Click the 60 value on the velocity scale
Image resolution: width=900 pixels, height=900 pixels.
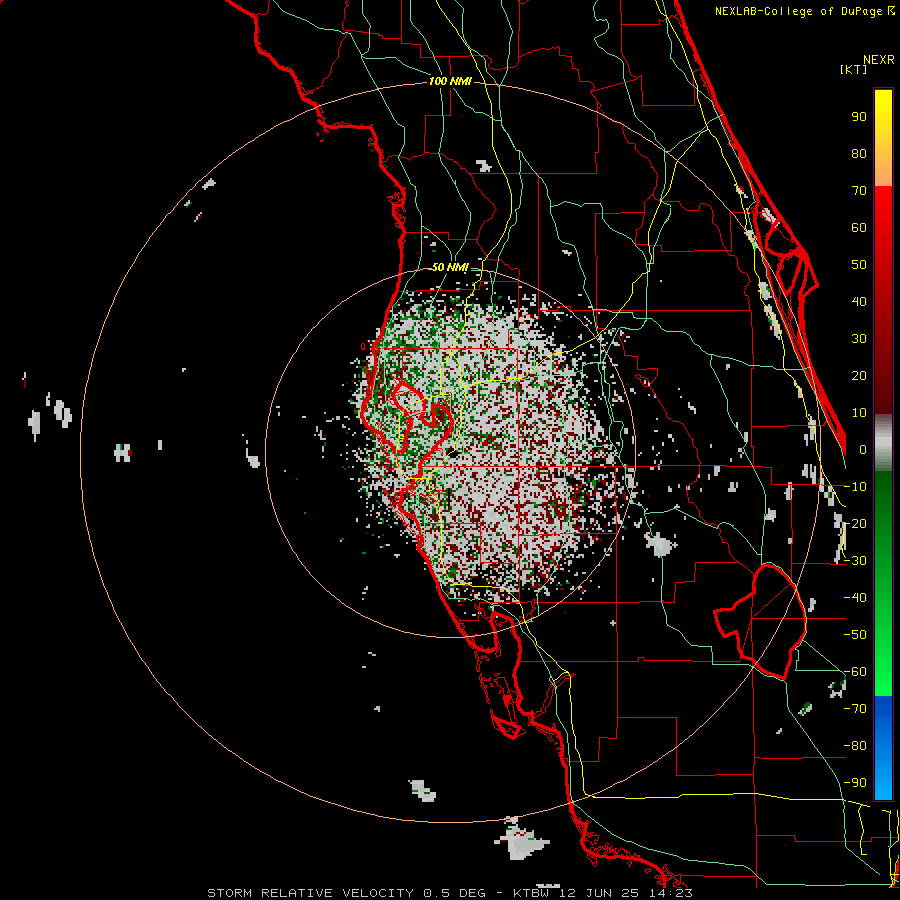pyautogui.click(x=859, y=228)
